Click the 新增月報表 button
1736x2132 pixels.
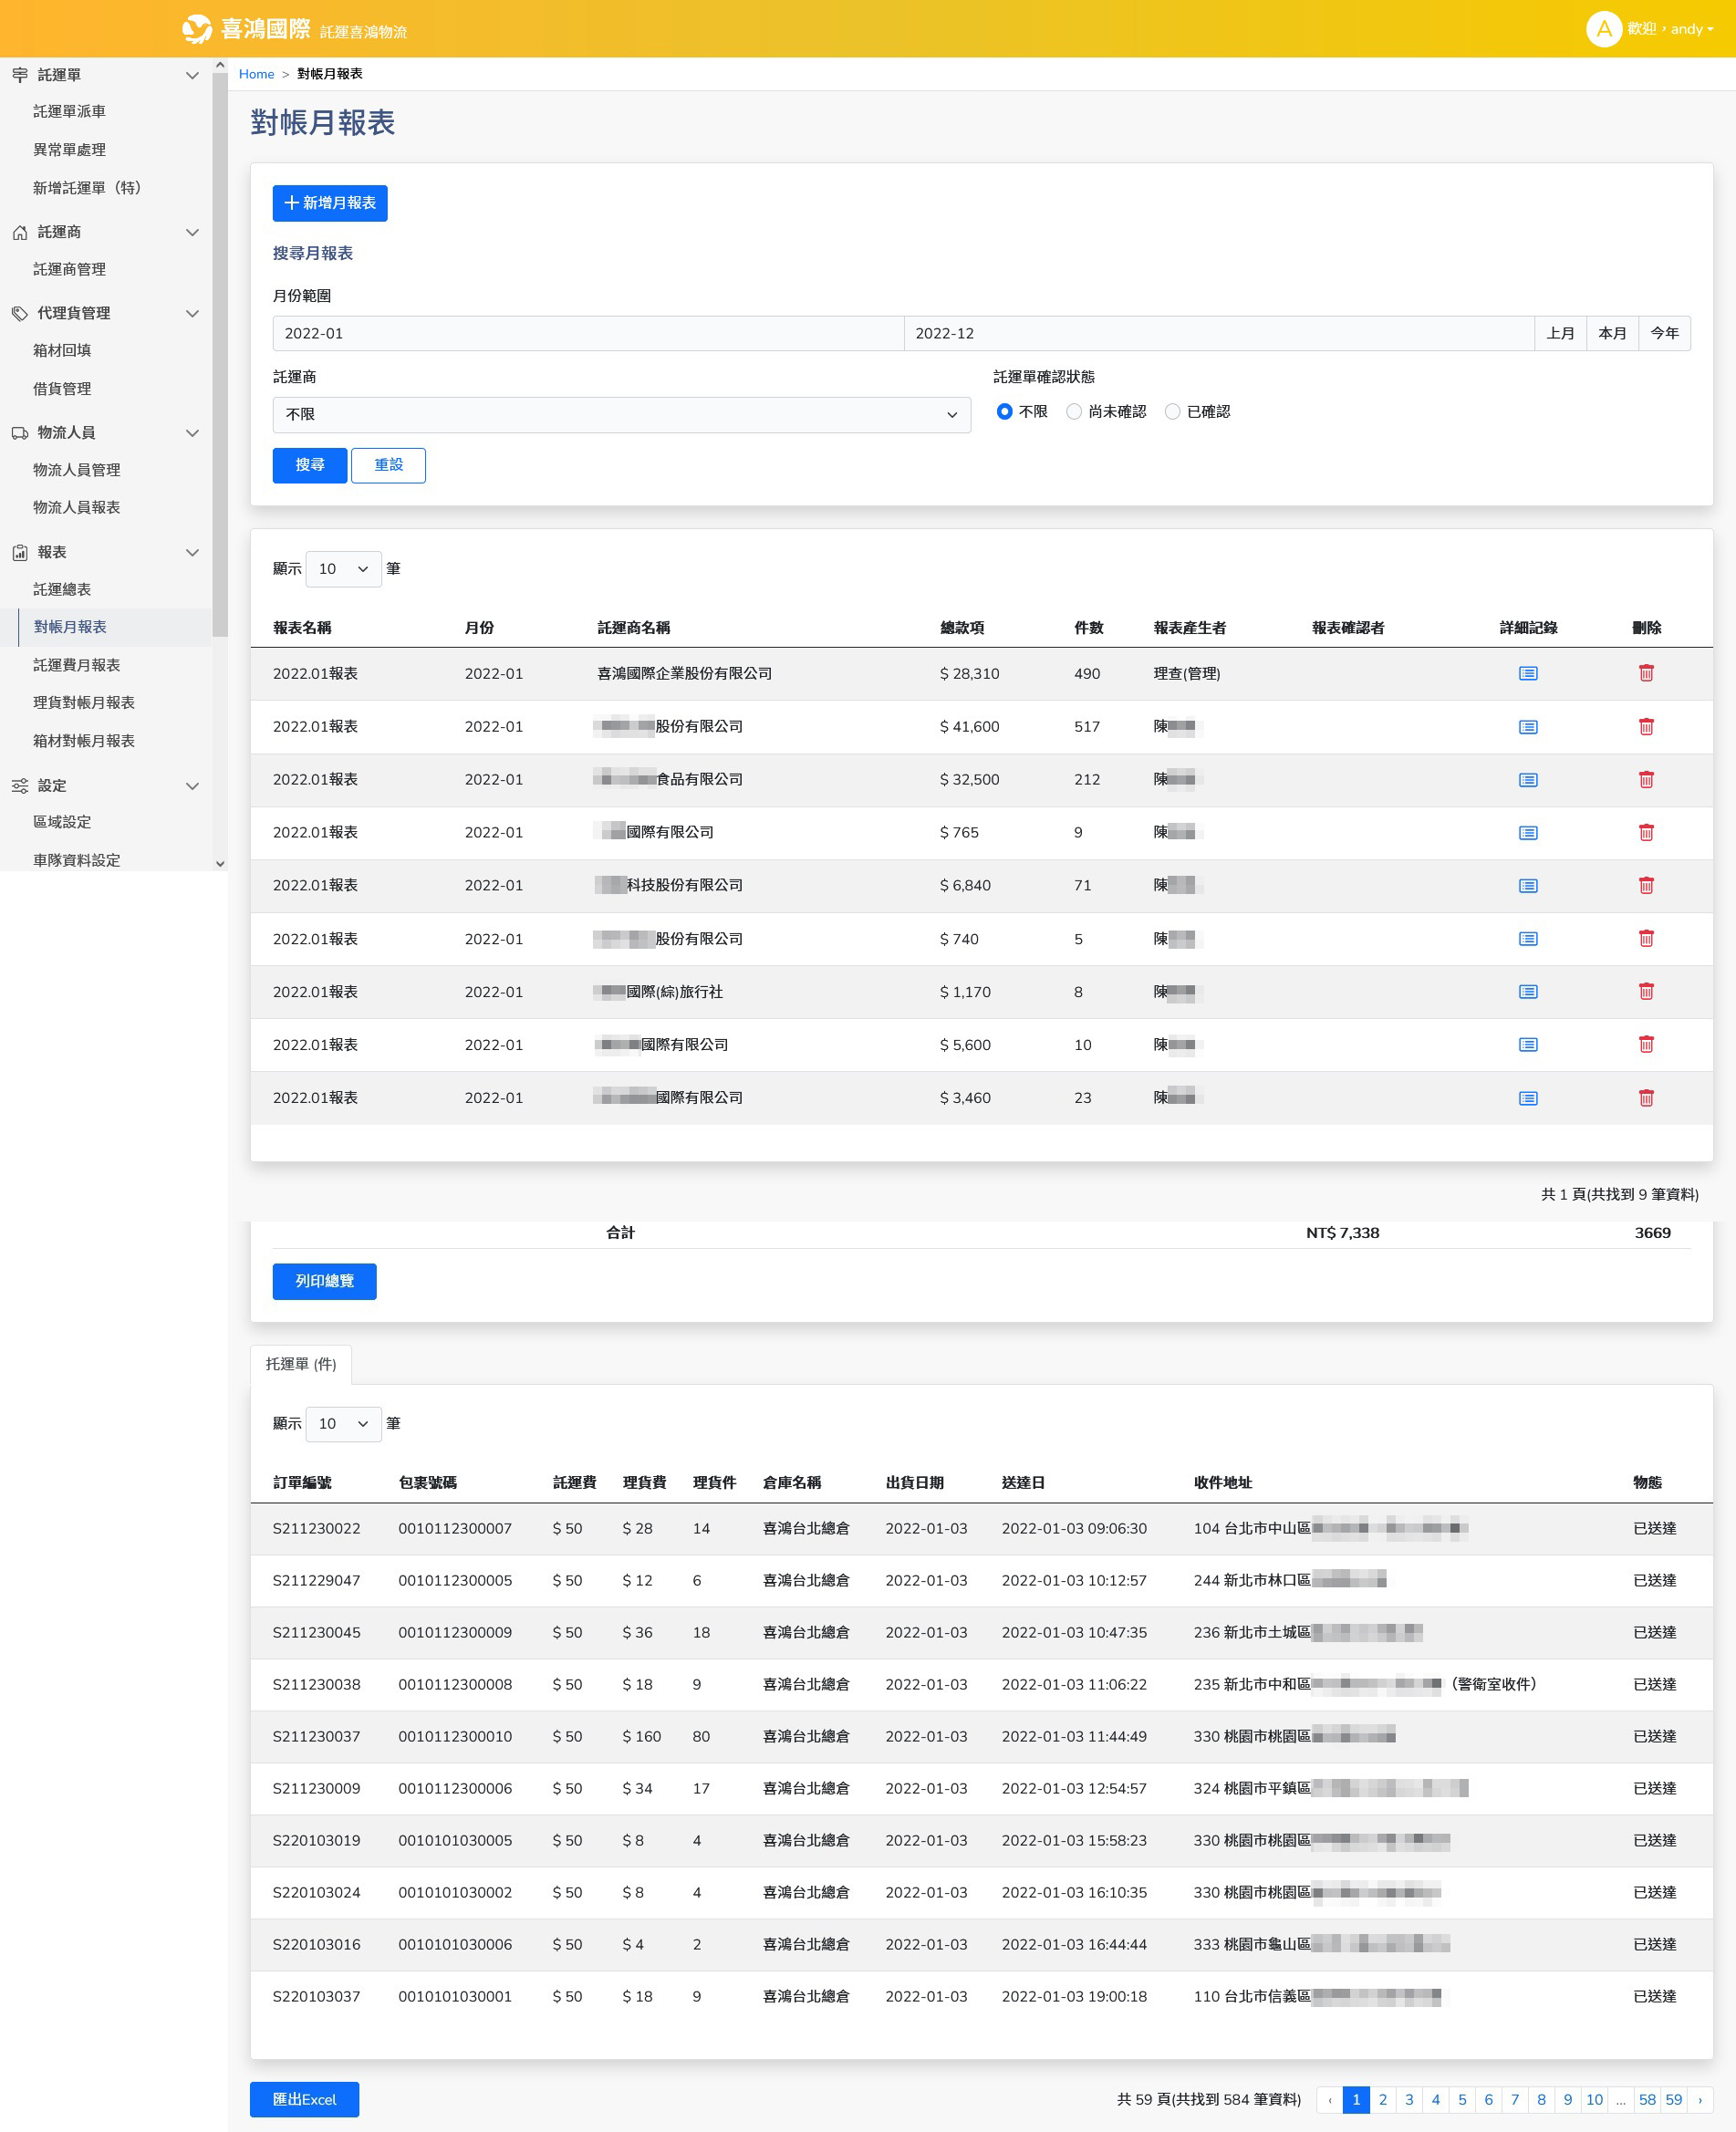point(329,203)
